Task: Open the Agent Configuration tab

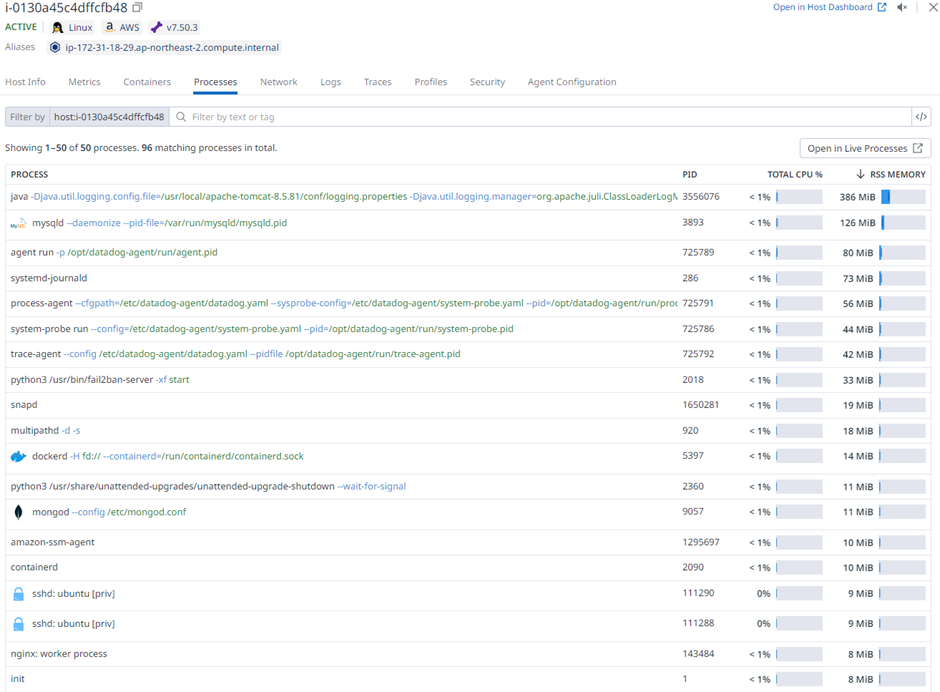Action: click(x=572, y=82)
